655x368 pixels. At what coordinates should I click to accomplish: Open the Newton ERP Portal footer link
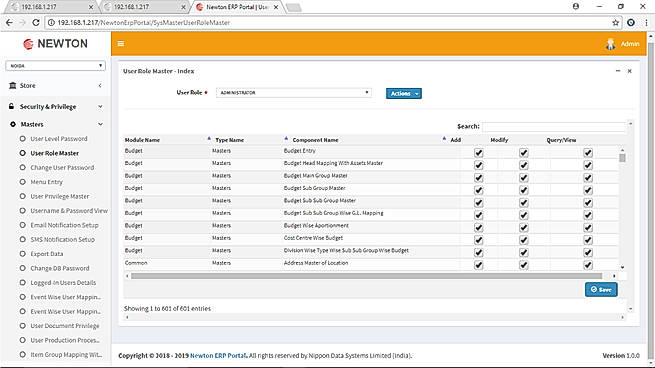point(218,355)
